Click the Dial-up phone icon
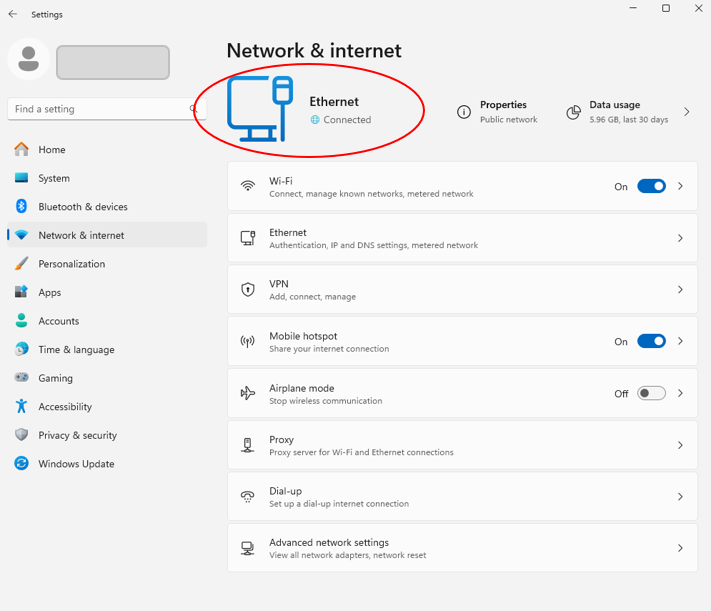Viewport: 711px width, 611px height. click(x=248, y=497)
